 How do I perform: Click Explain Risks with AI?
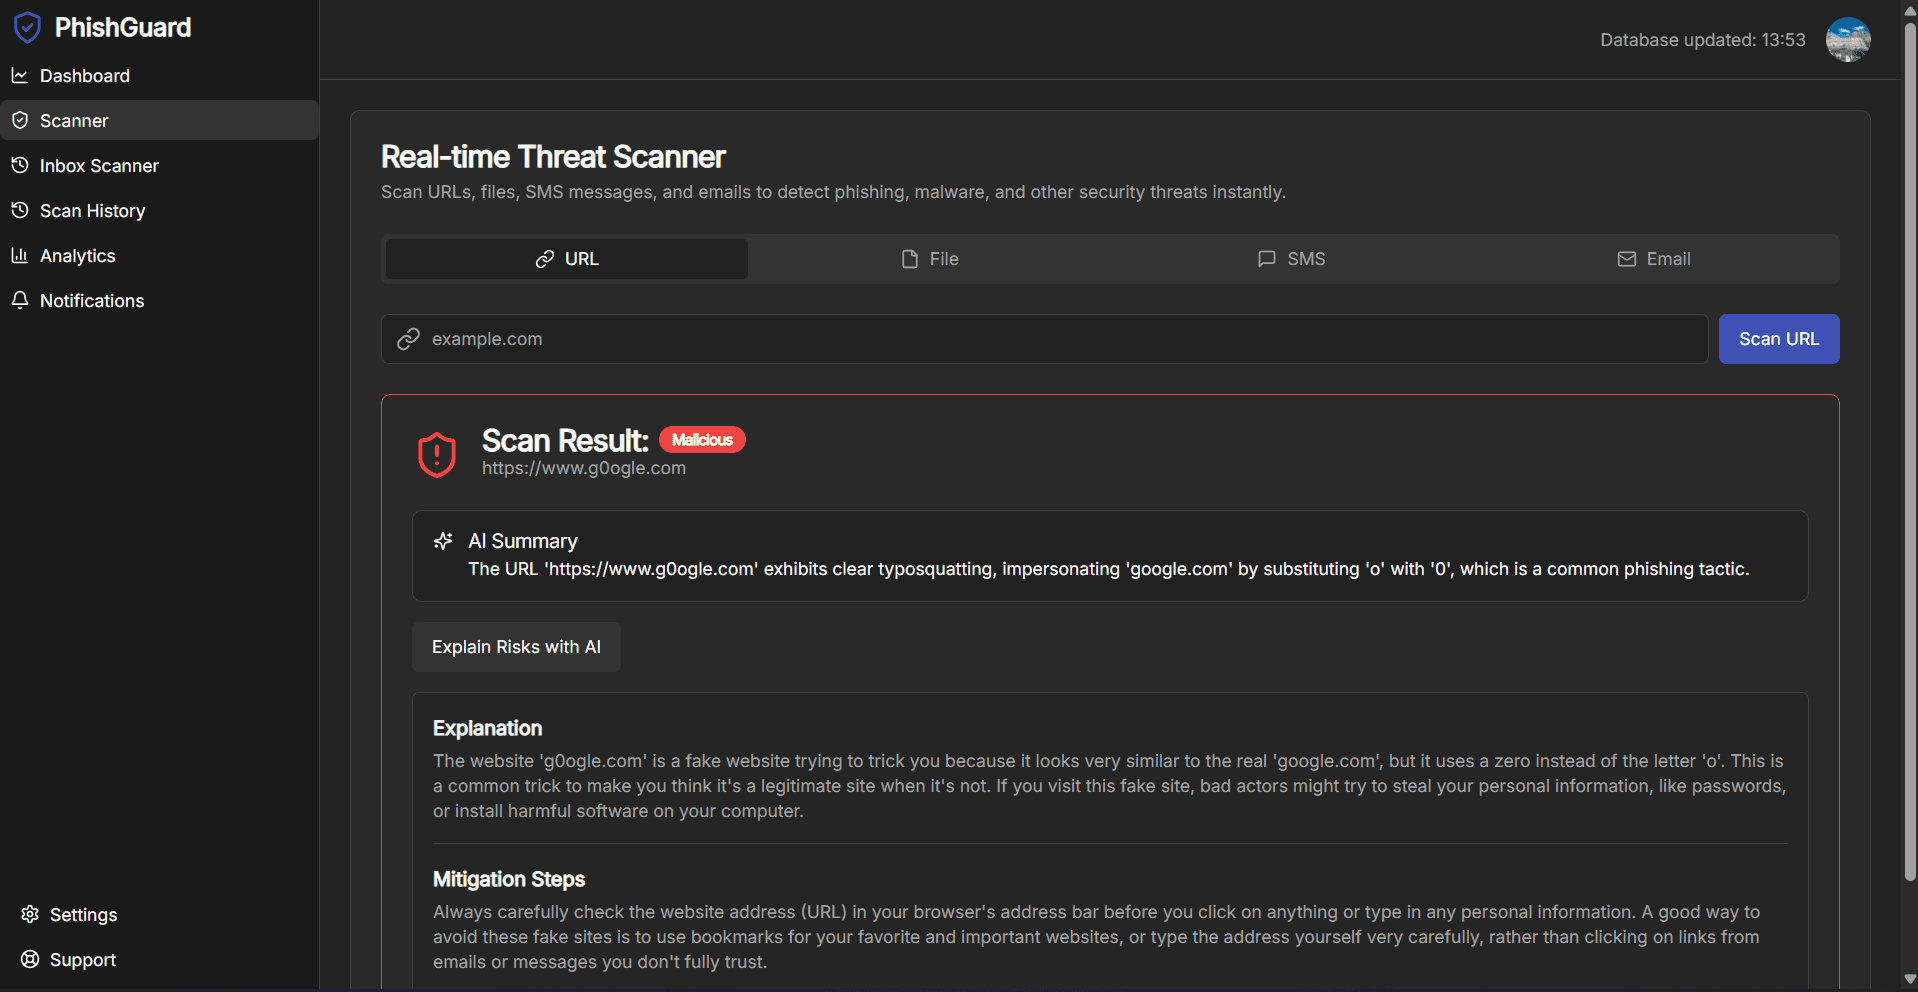pos(516,646)
